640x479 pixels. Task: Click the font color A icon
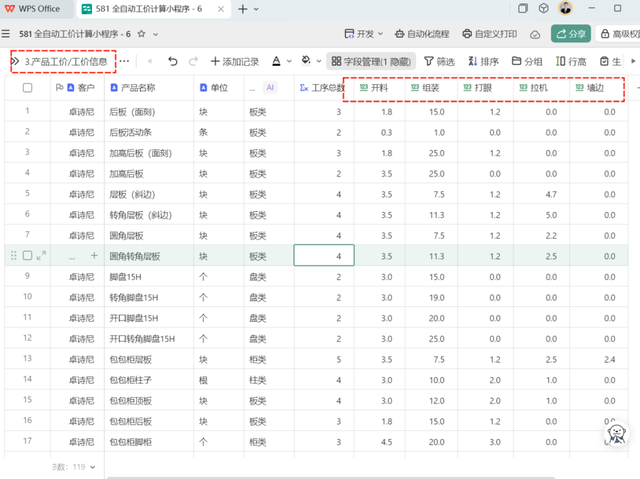point(276,61)
